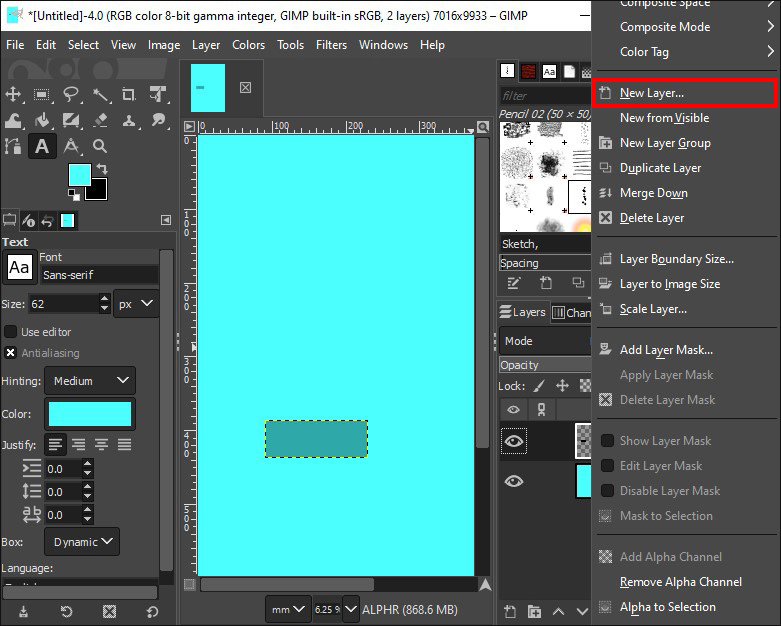This screenshot has height=626, width=781.
Task: Open the Box Dynamic dropdown
Action: coord(81,542)
